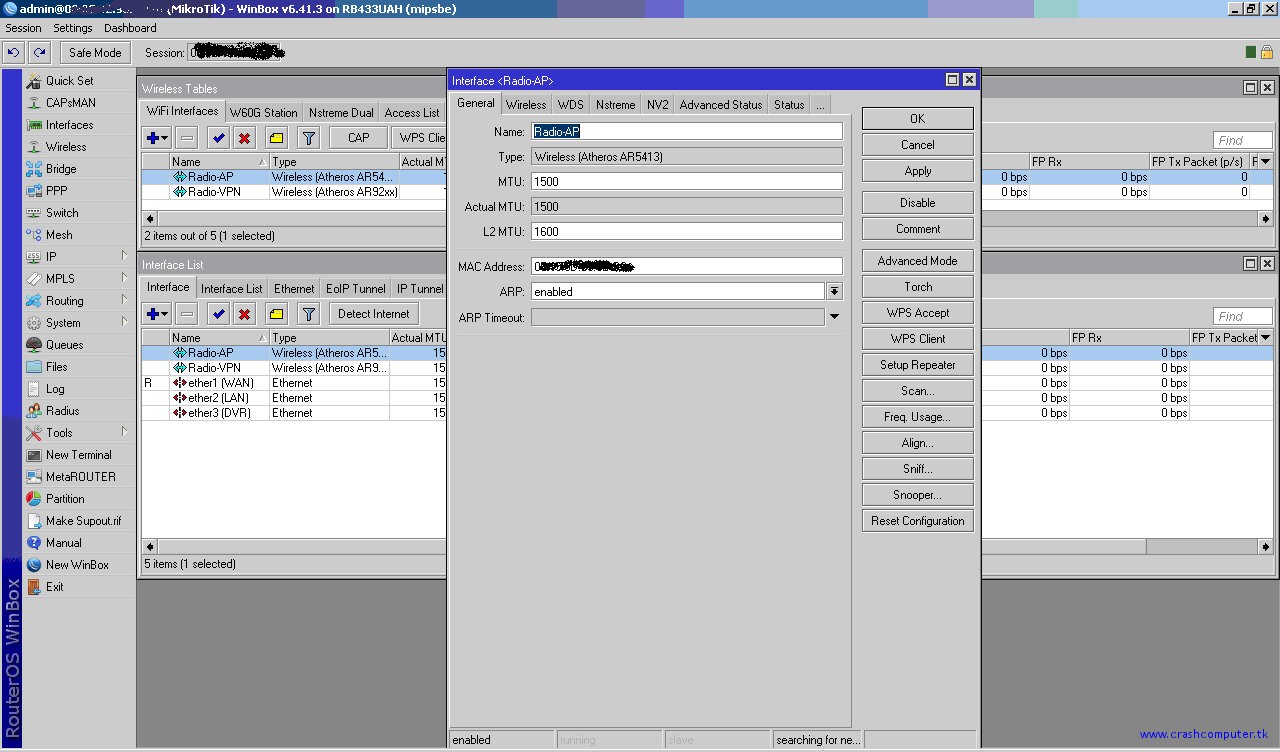This screenshot has width=1280, height=752.
Task: Open Quick Set from the sidebar
Action: 69,81
